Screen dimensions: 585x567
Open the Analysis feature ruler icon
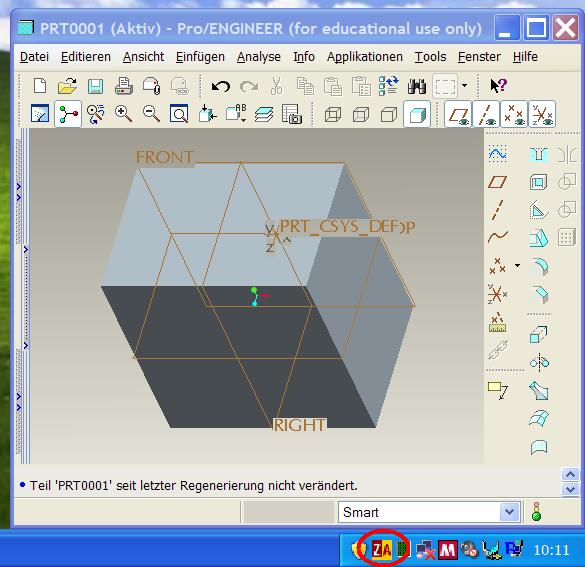coord(497,323)
